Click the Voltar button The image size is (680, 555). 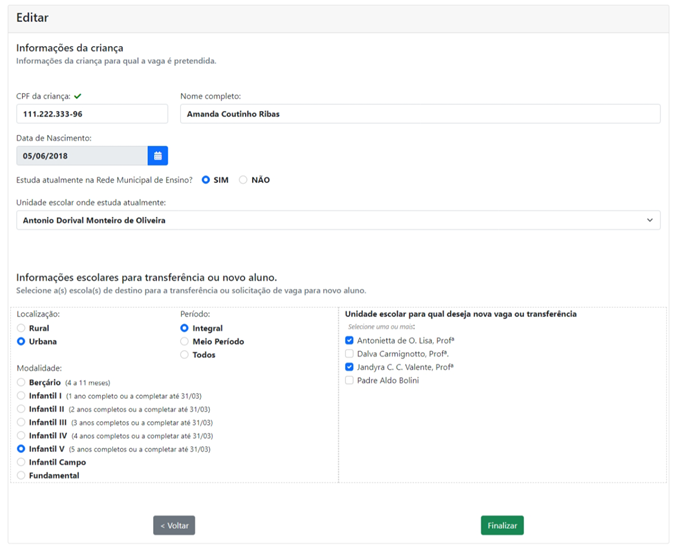(174, 525)
